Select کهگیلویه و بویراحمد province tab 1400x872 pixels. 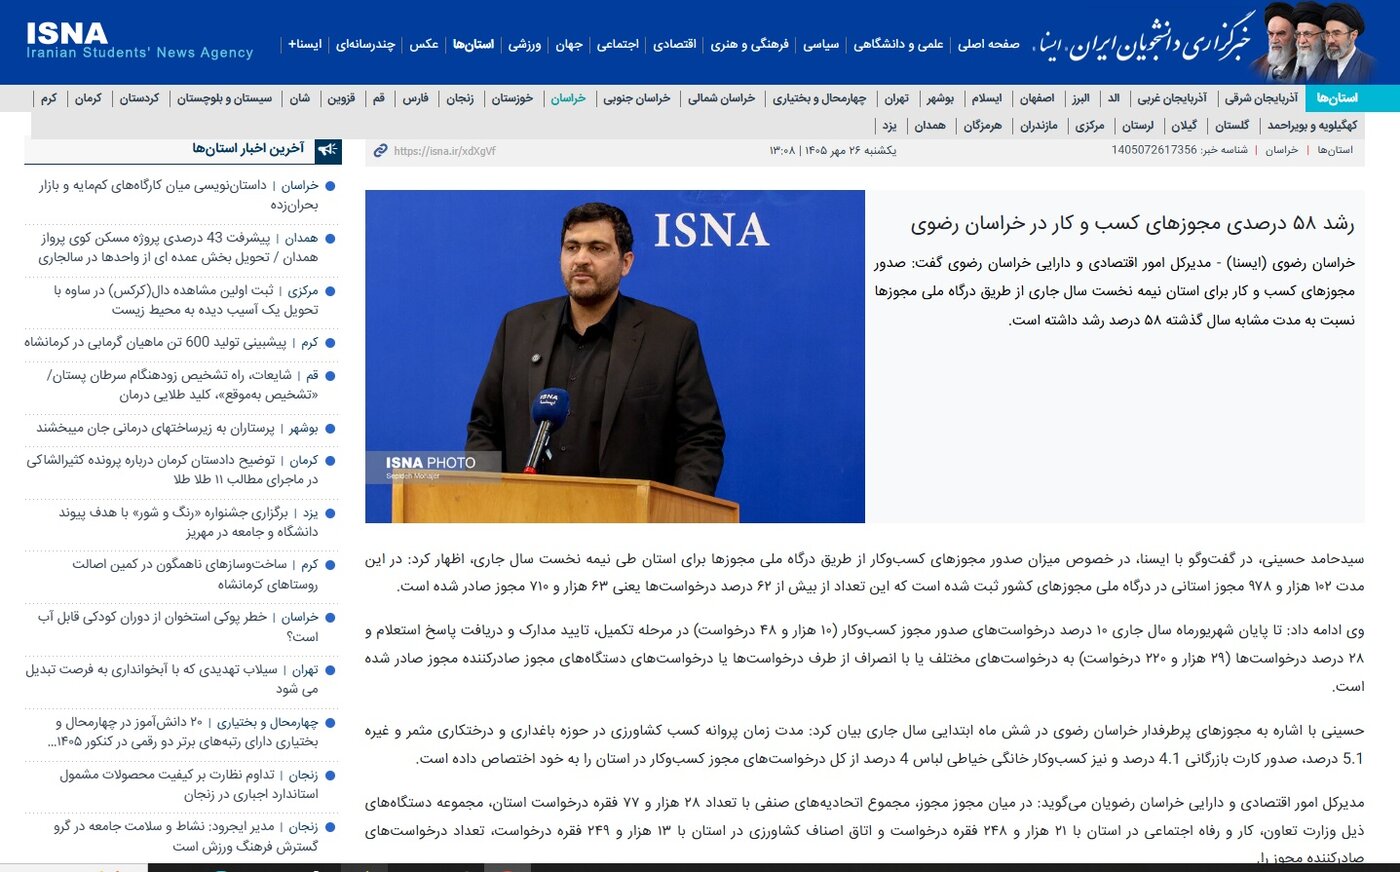click(1313, 125)
